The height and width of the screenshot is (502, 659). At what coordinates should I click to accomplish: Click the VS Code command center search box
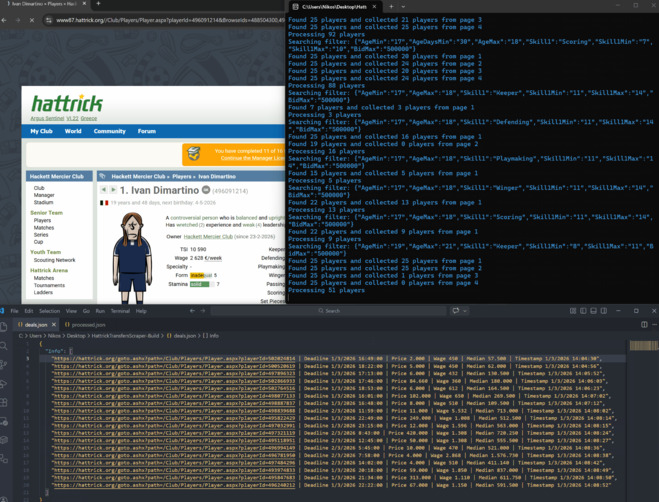(329, 311)
